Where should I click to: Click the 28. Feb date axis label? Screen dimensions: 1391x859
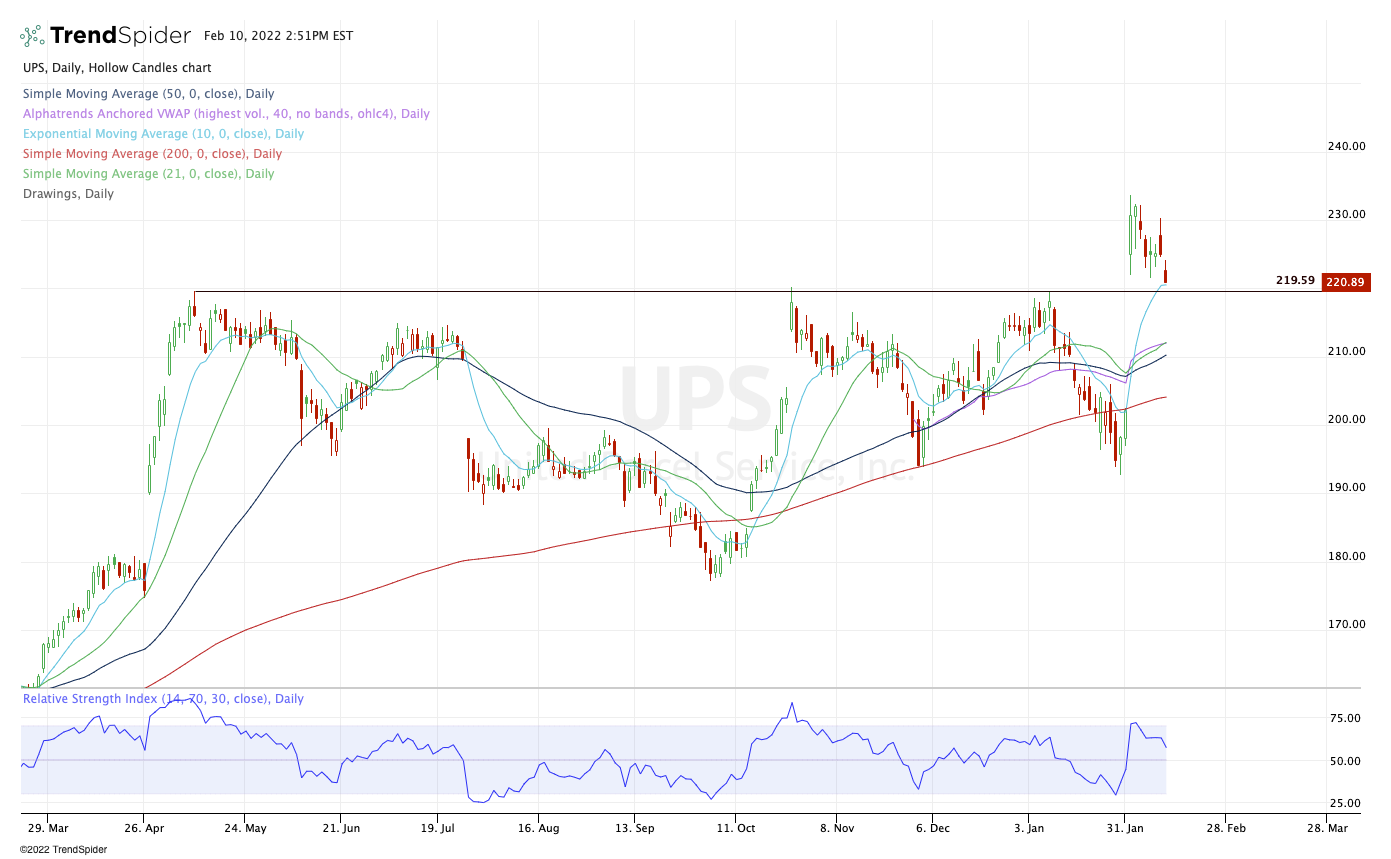coord(1226,828)
